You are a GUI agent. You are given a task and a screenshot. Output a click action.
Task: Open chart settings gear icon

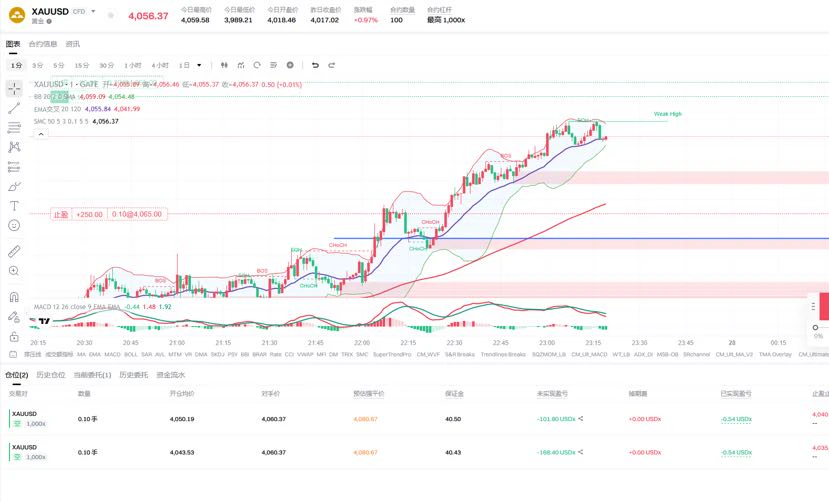click(x=290, y=65)
